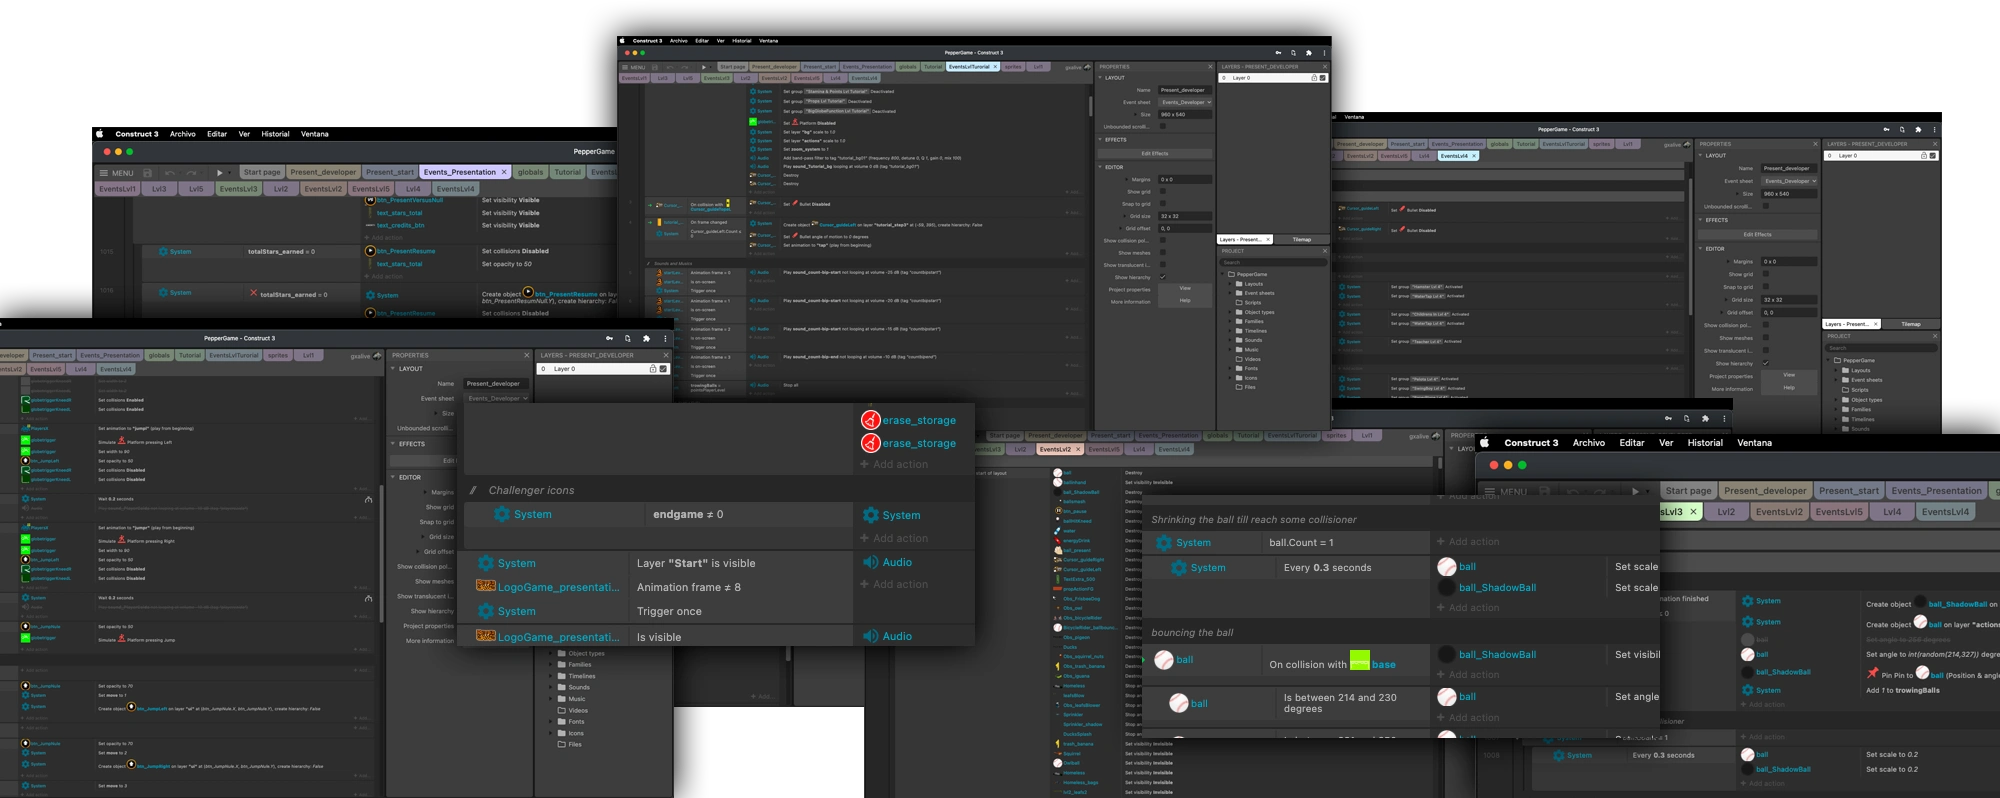2000x798 pixels.
Task: Click Project search field in top-center window
Action: 1272,263
